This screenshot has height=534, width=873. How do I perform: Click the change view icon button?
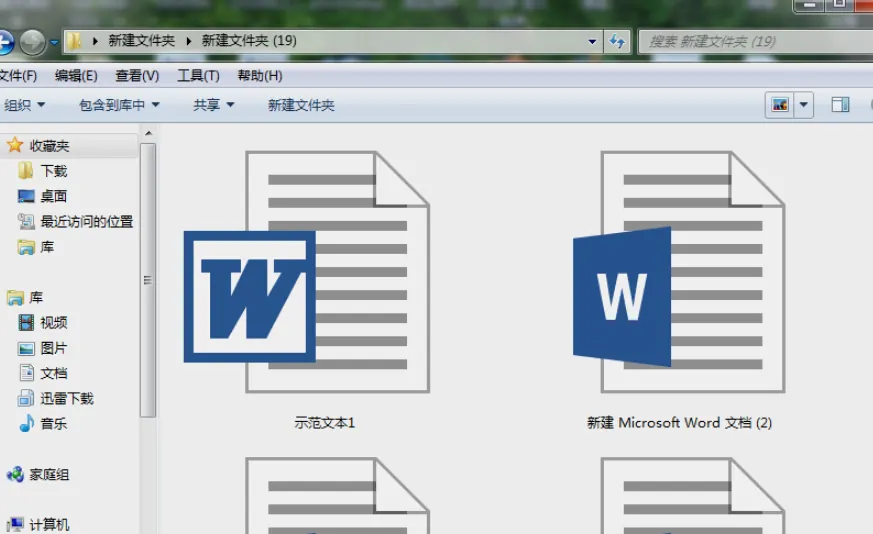coord(780,105)
